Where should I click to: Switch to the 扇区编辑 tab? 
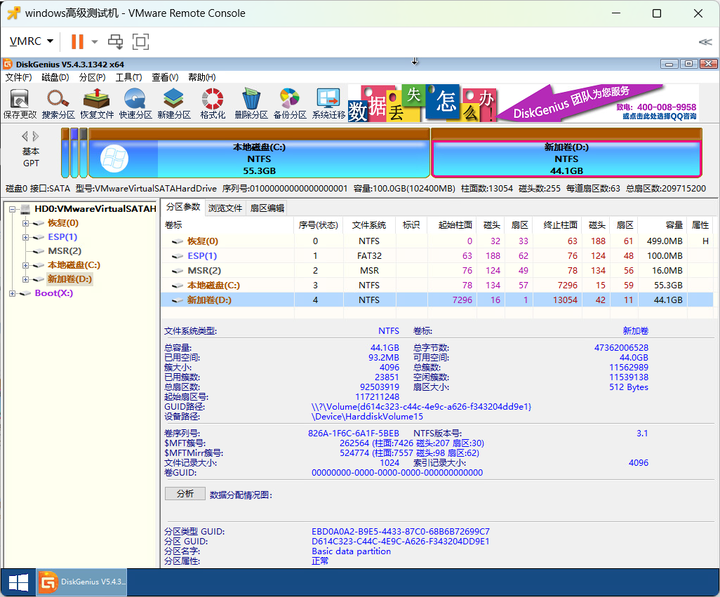coord(267,208)
